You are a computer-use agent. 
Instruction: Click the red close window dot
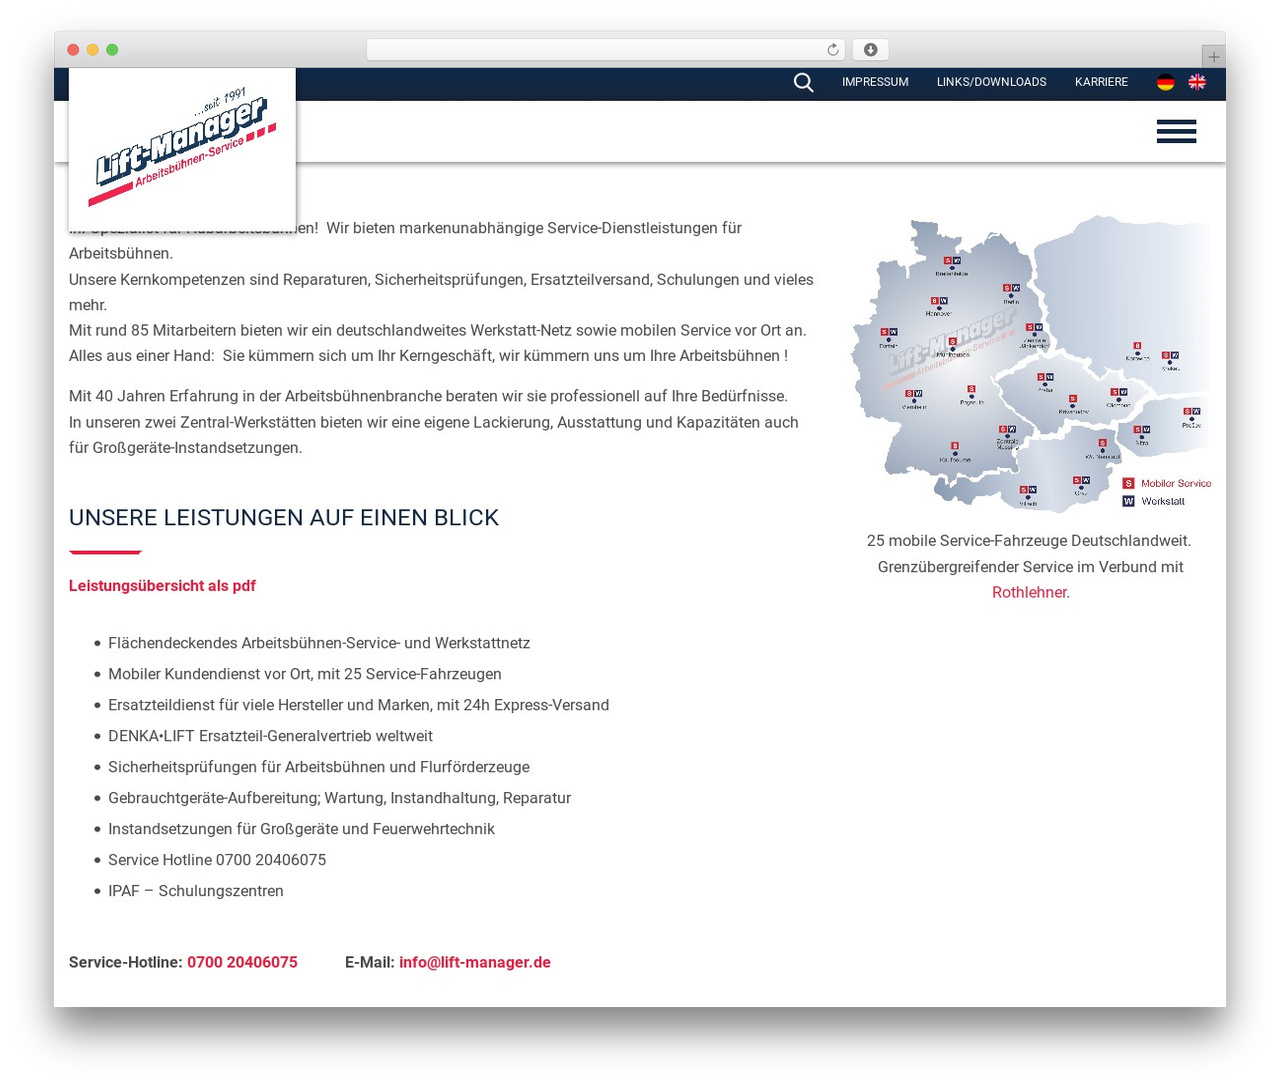point(73,50)
